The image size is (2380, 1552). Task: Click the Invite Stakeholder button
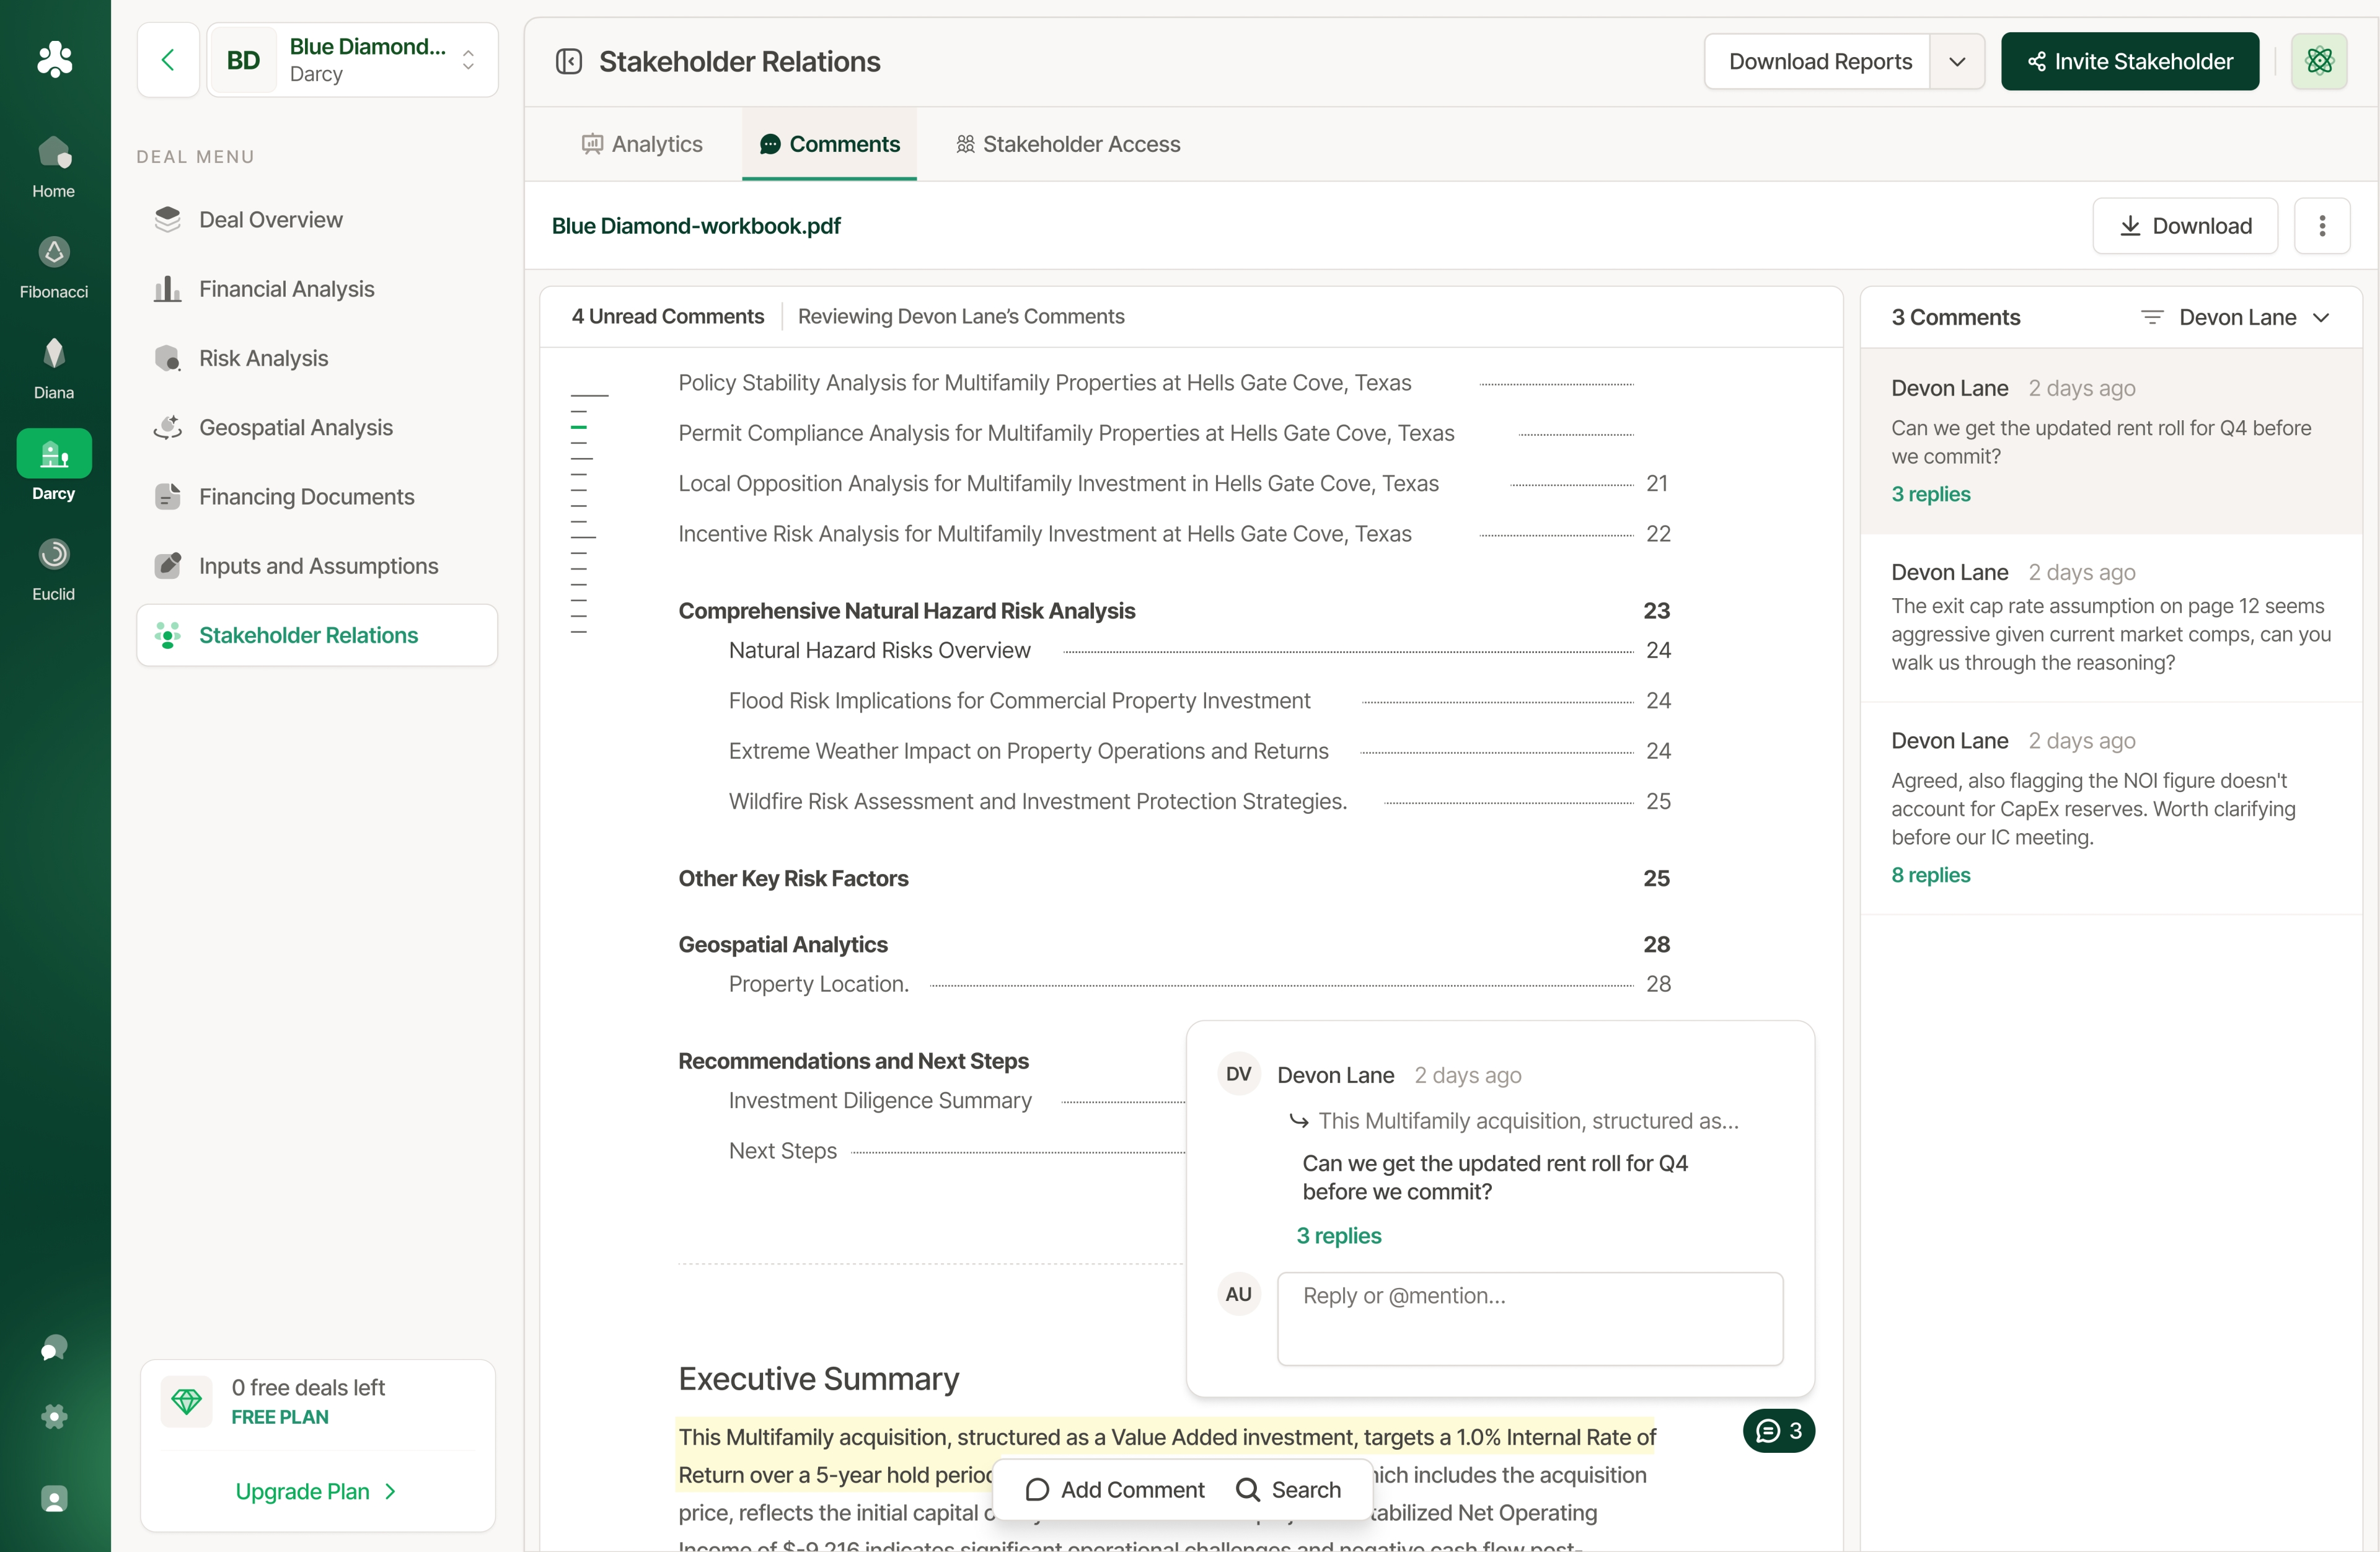pos(2129,62)
